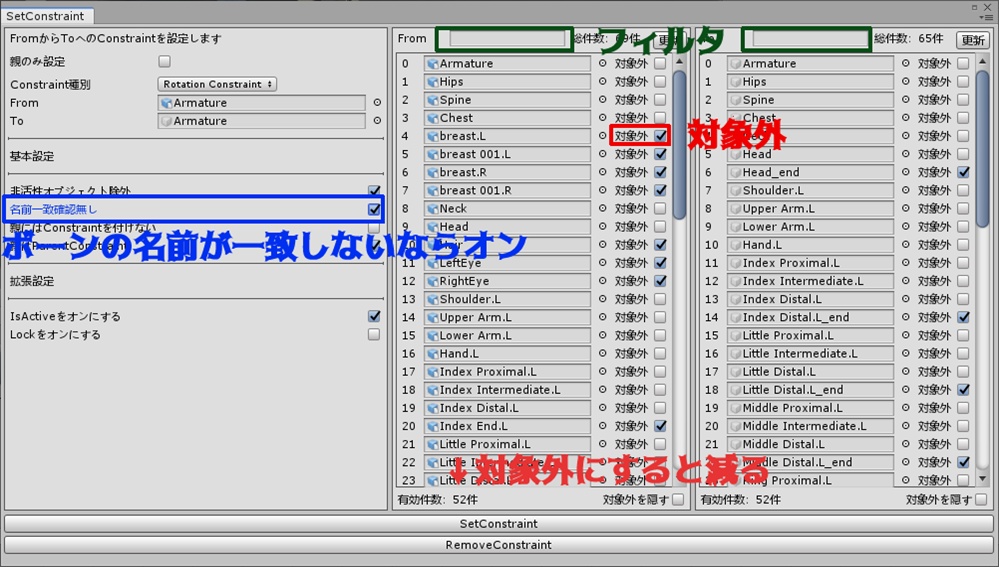Click the left-panel From object field showing Armature
This screenshot has width=999, height=567.
[261, 103]
